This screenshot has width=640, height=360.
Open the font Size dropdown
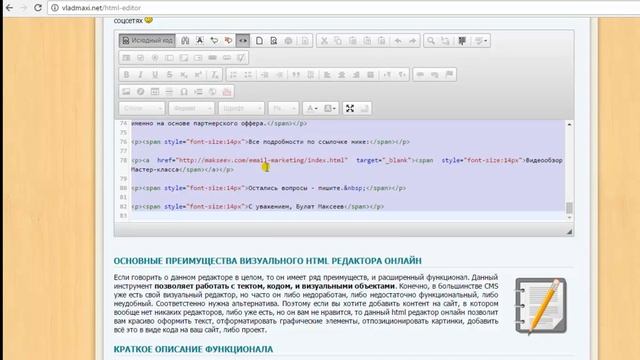coord(283,108)
